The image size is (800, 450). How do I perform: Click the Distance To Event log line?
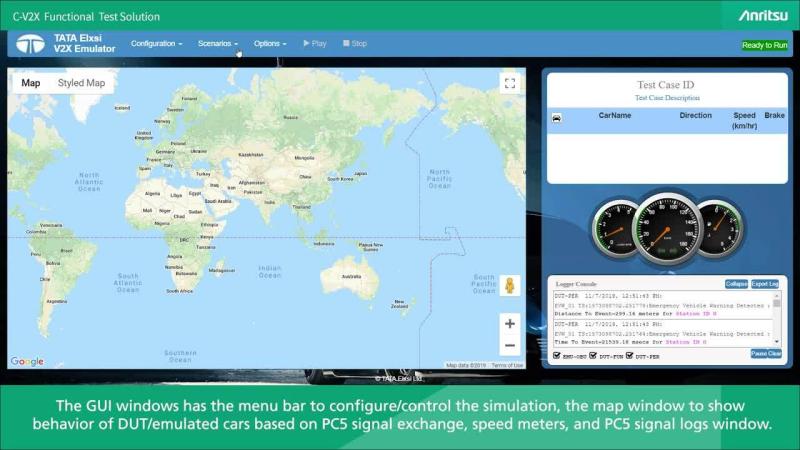pyautogui.click(x=636, y=313)
